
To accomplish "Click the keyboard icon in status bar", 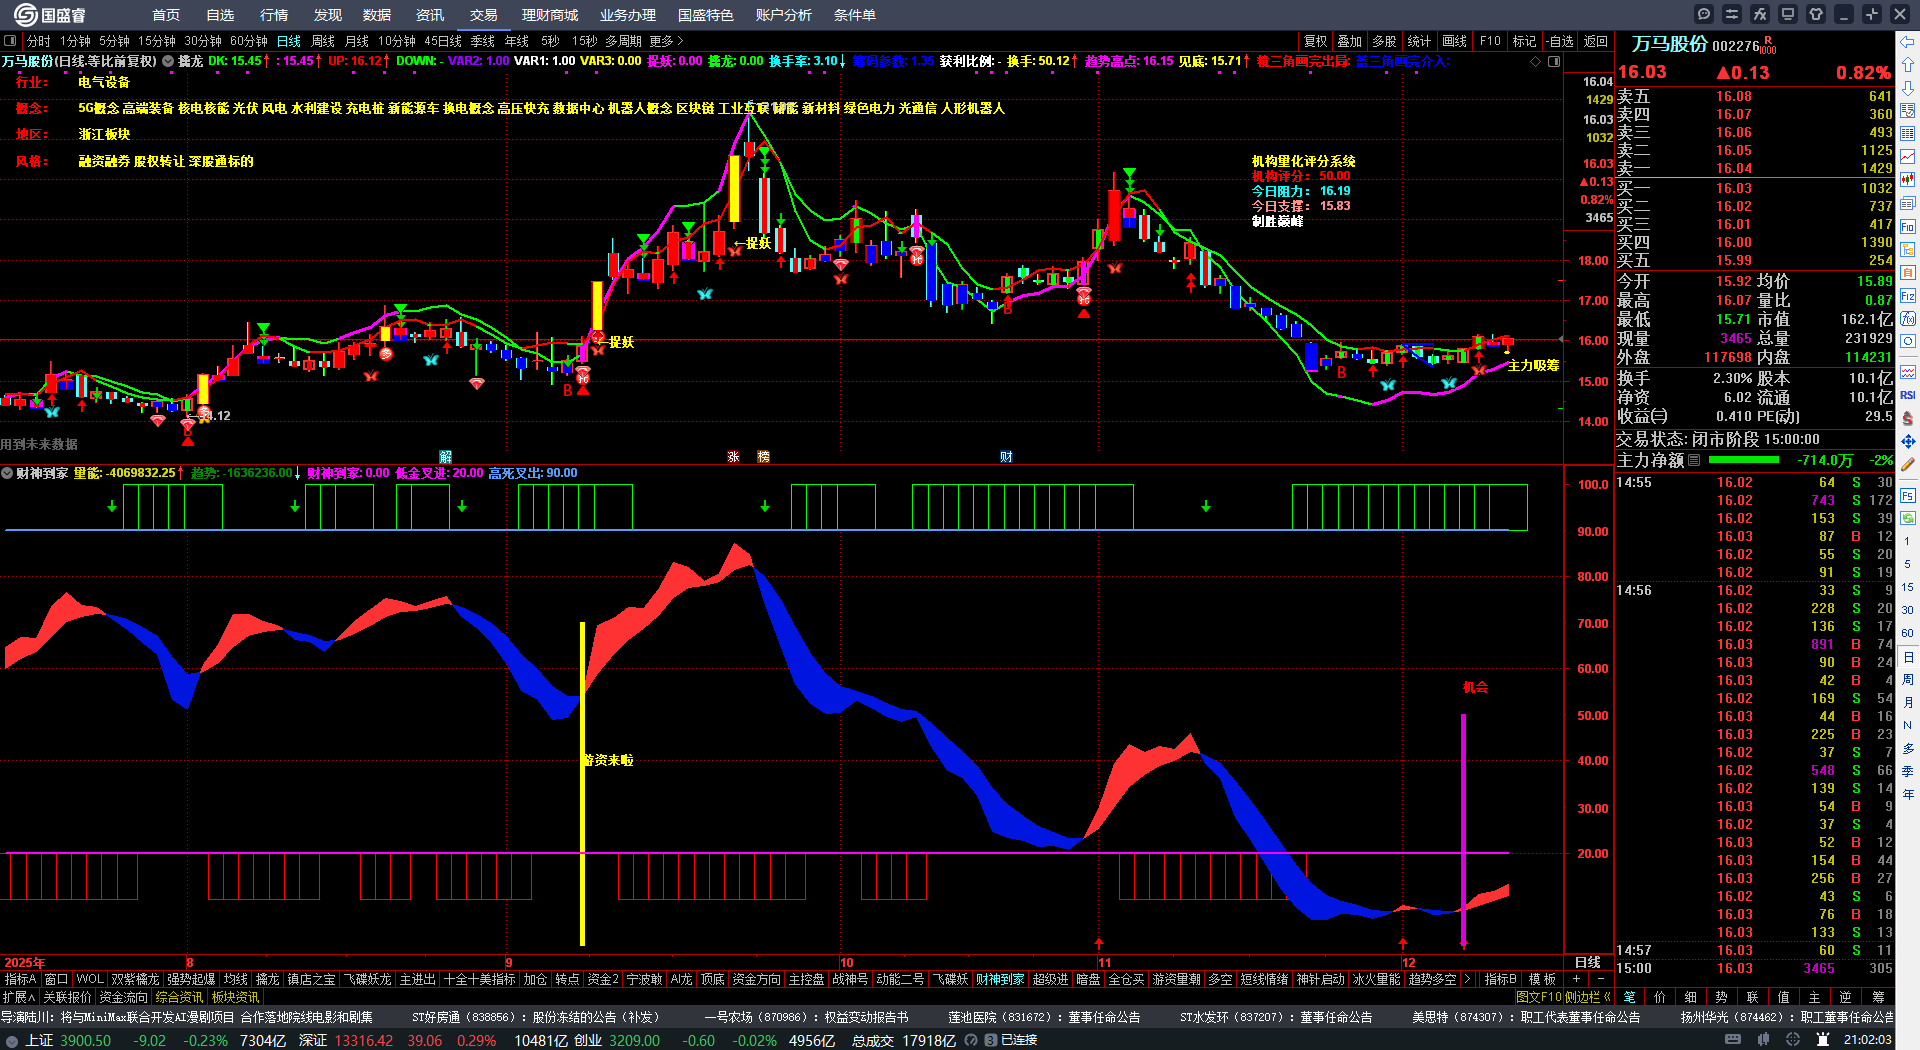I will tap(1733, 1040).
